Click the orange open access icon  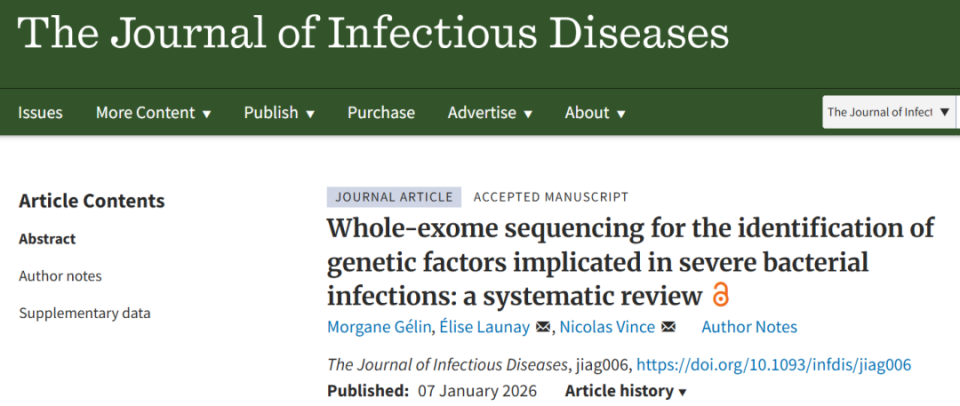click(720, 295)
